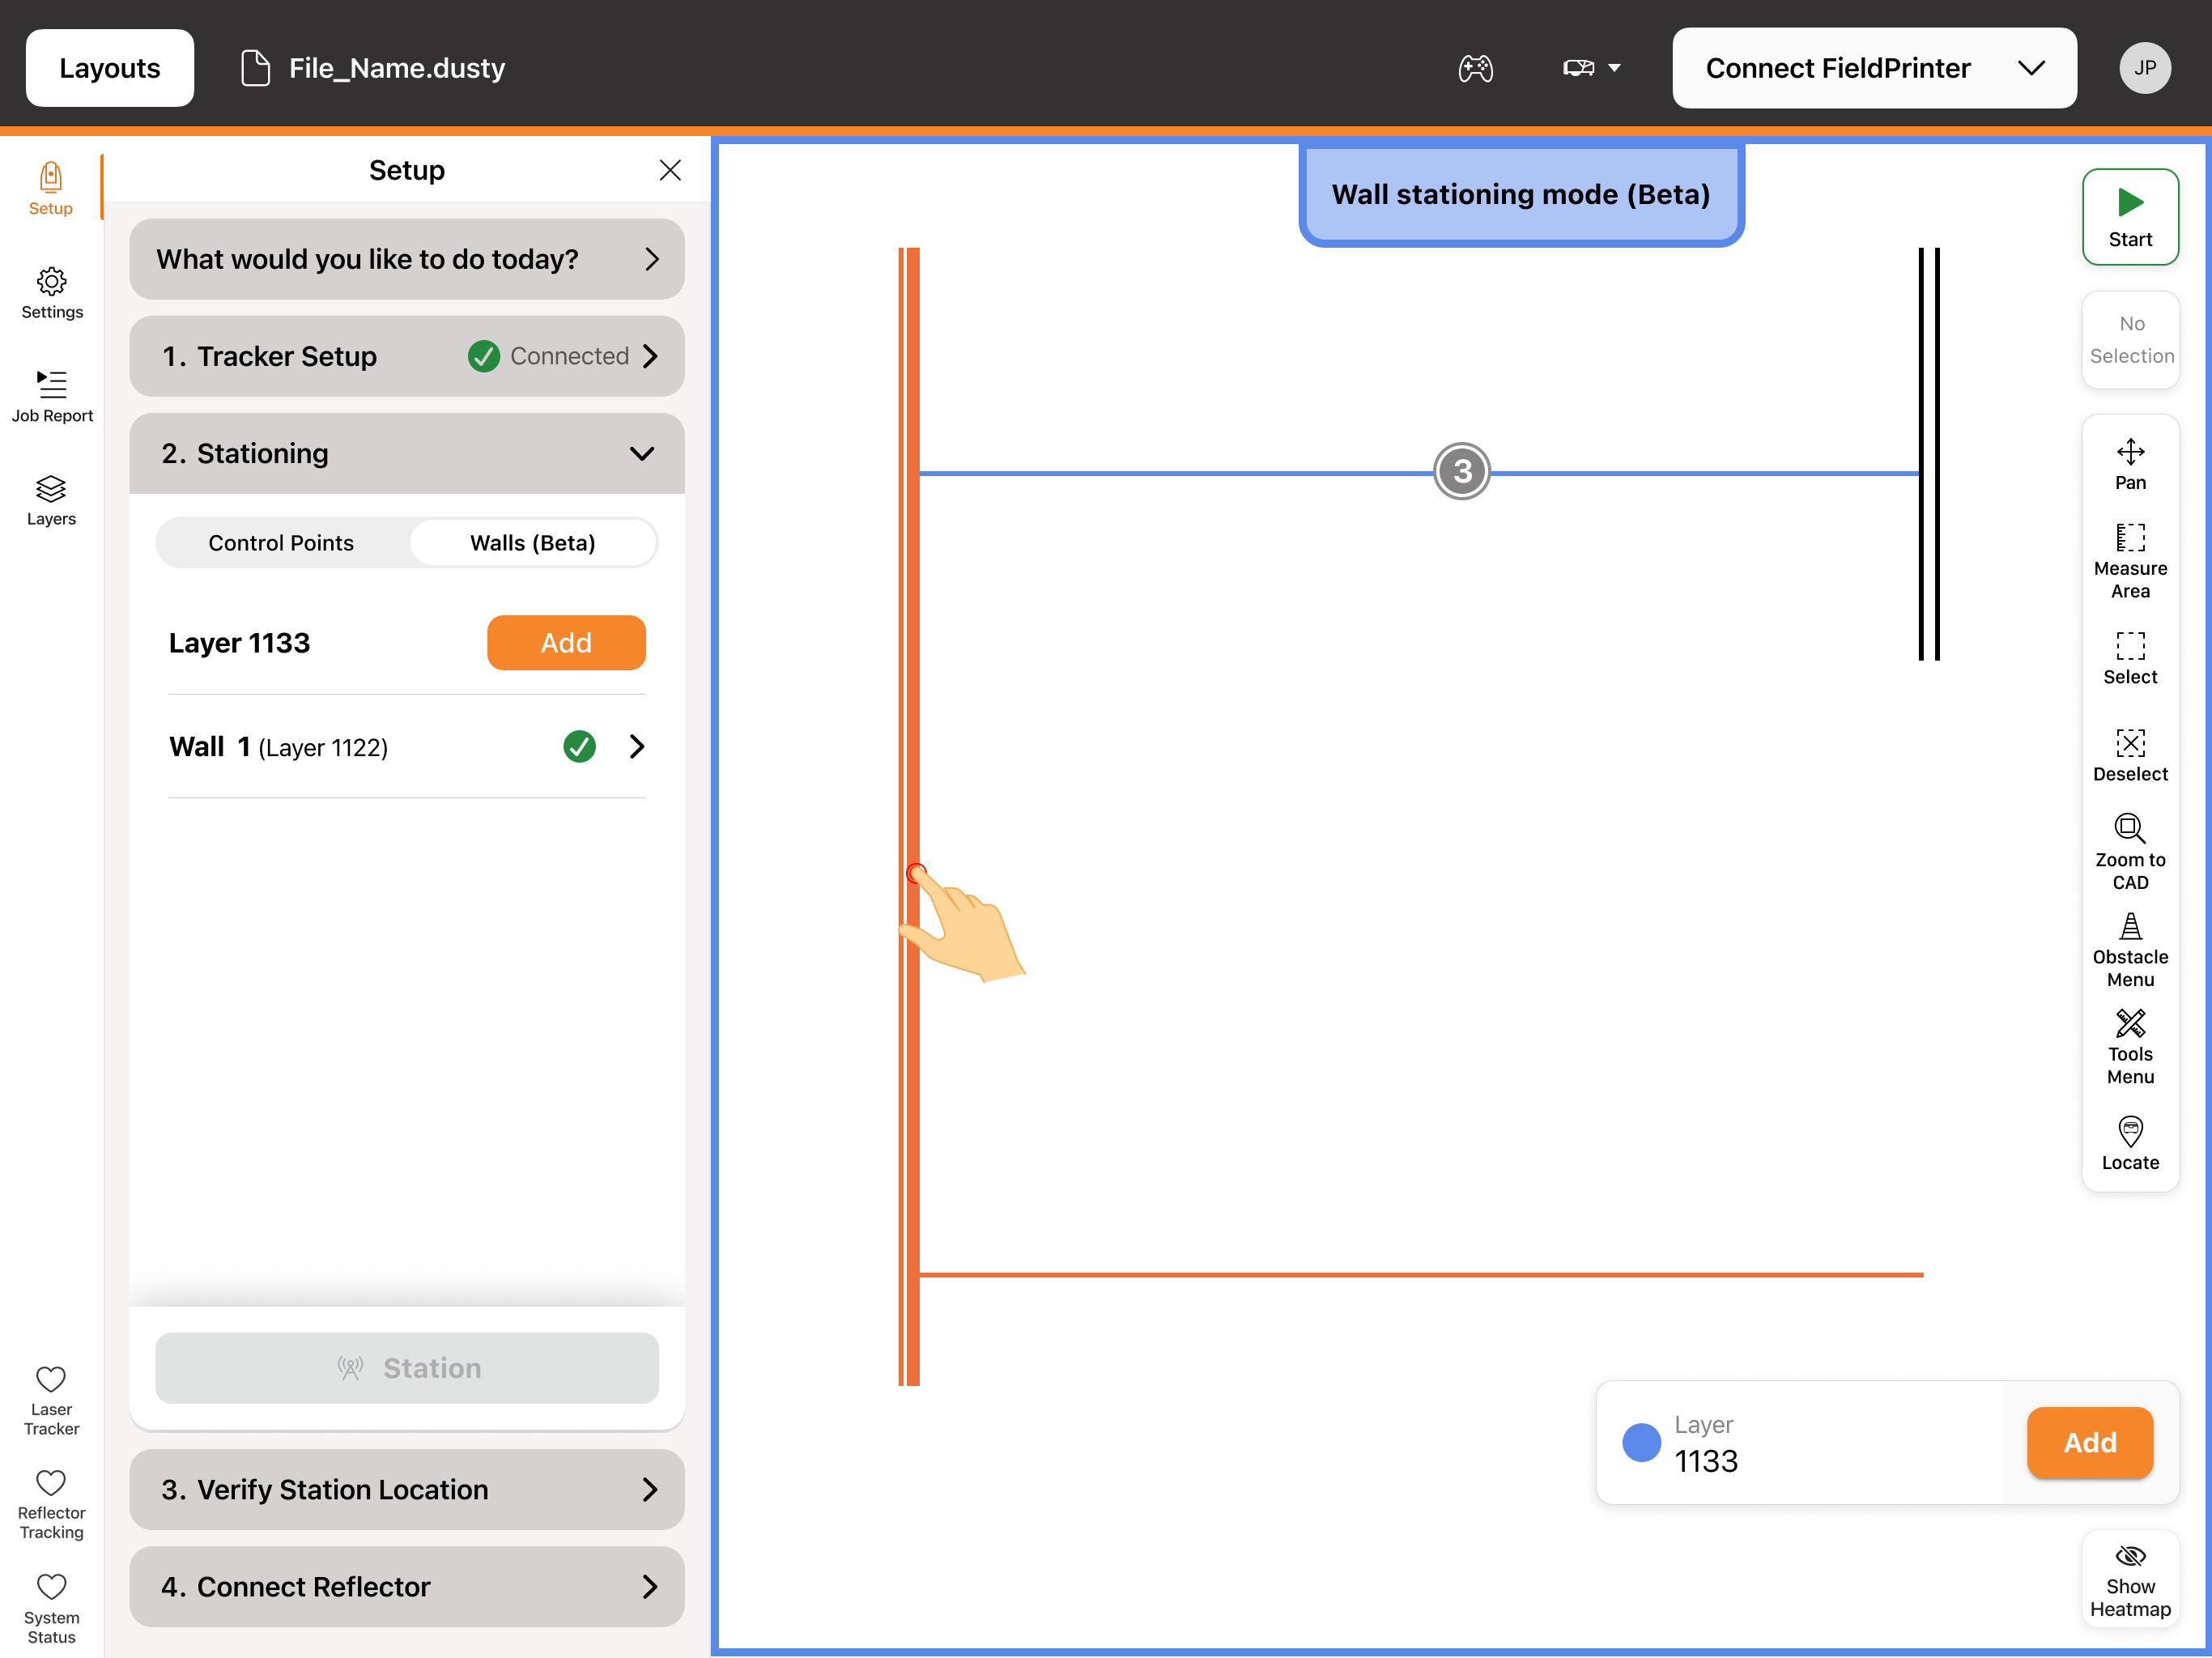Expand What would you like to do today
Viewport: 2212px width, 1658px height.
[407, 259]
